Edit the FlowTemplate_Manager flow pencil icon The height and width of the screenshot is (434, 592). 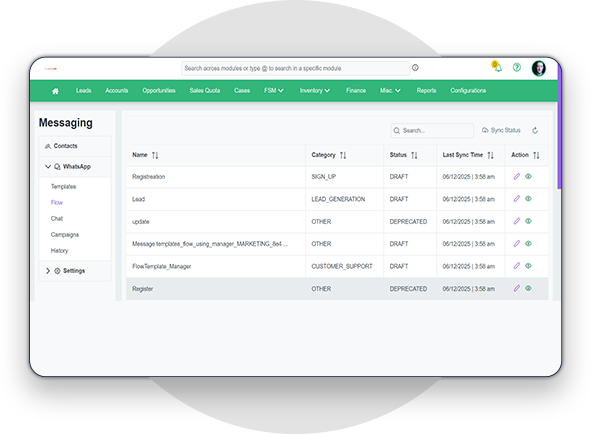click(x=516, y=266)
